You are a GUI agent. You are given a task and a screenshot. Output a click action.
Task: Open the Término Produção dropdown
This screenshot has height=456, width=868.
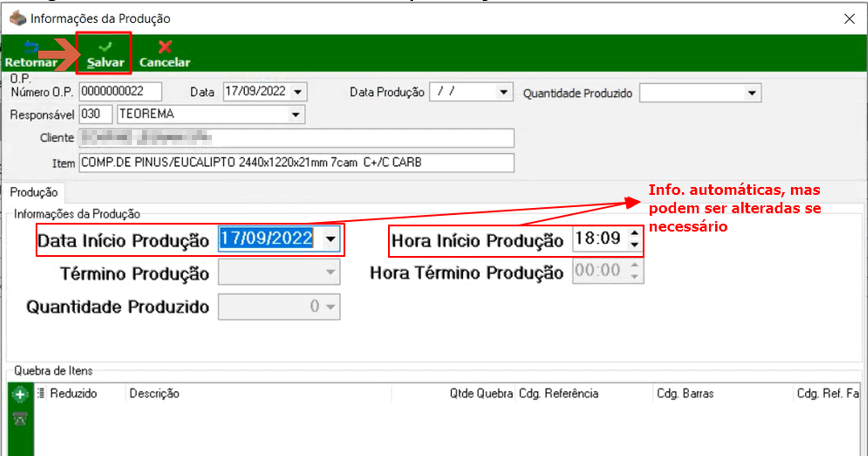point(330,272)
